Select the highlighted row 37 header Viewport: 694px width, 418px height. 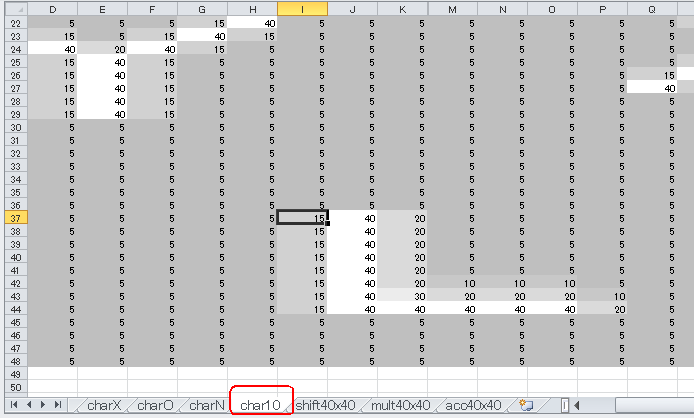click(16, 218)
